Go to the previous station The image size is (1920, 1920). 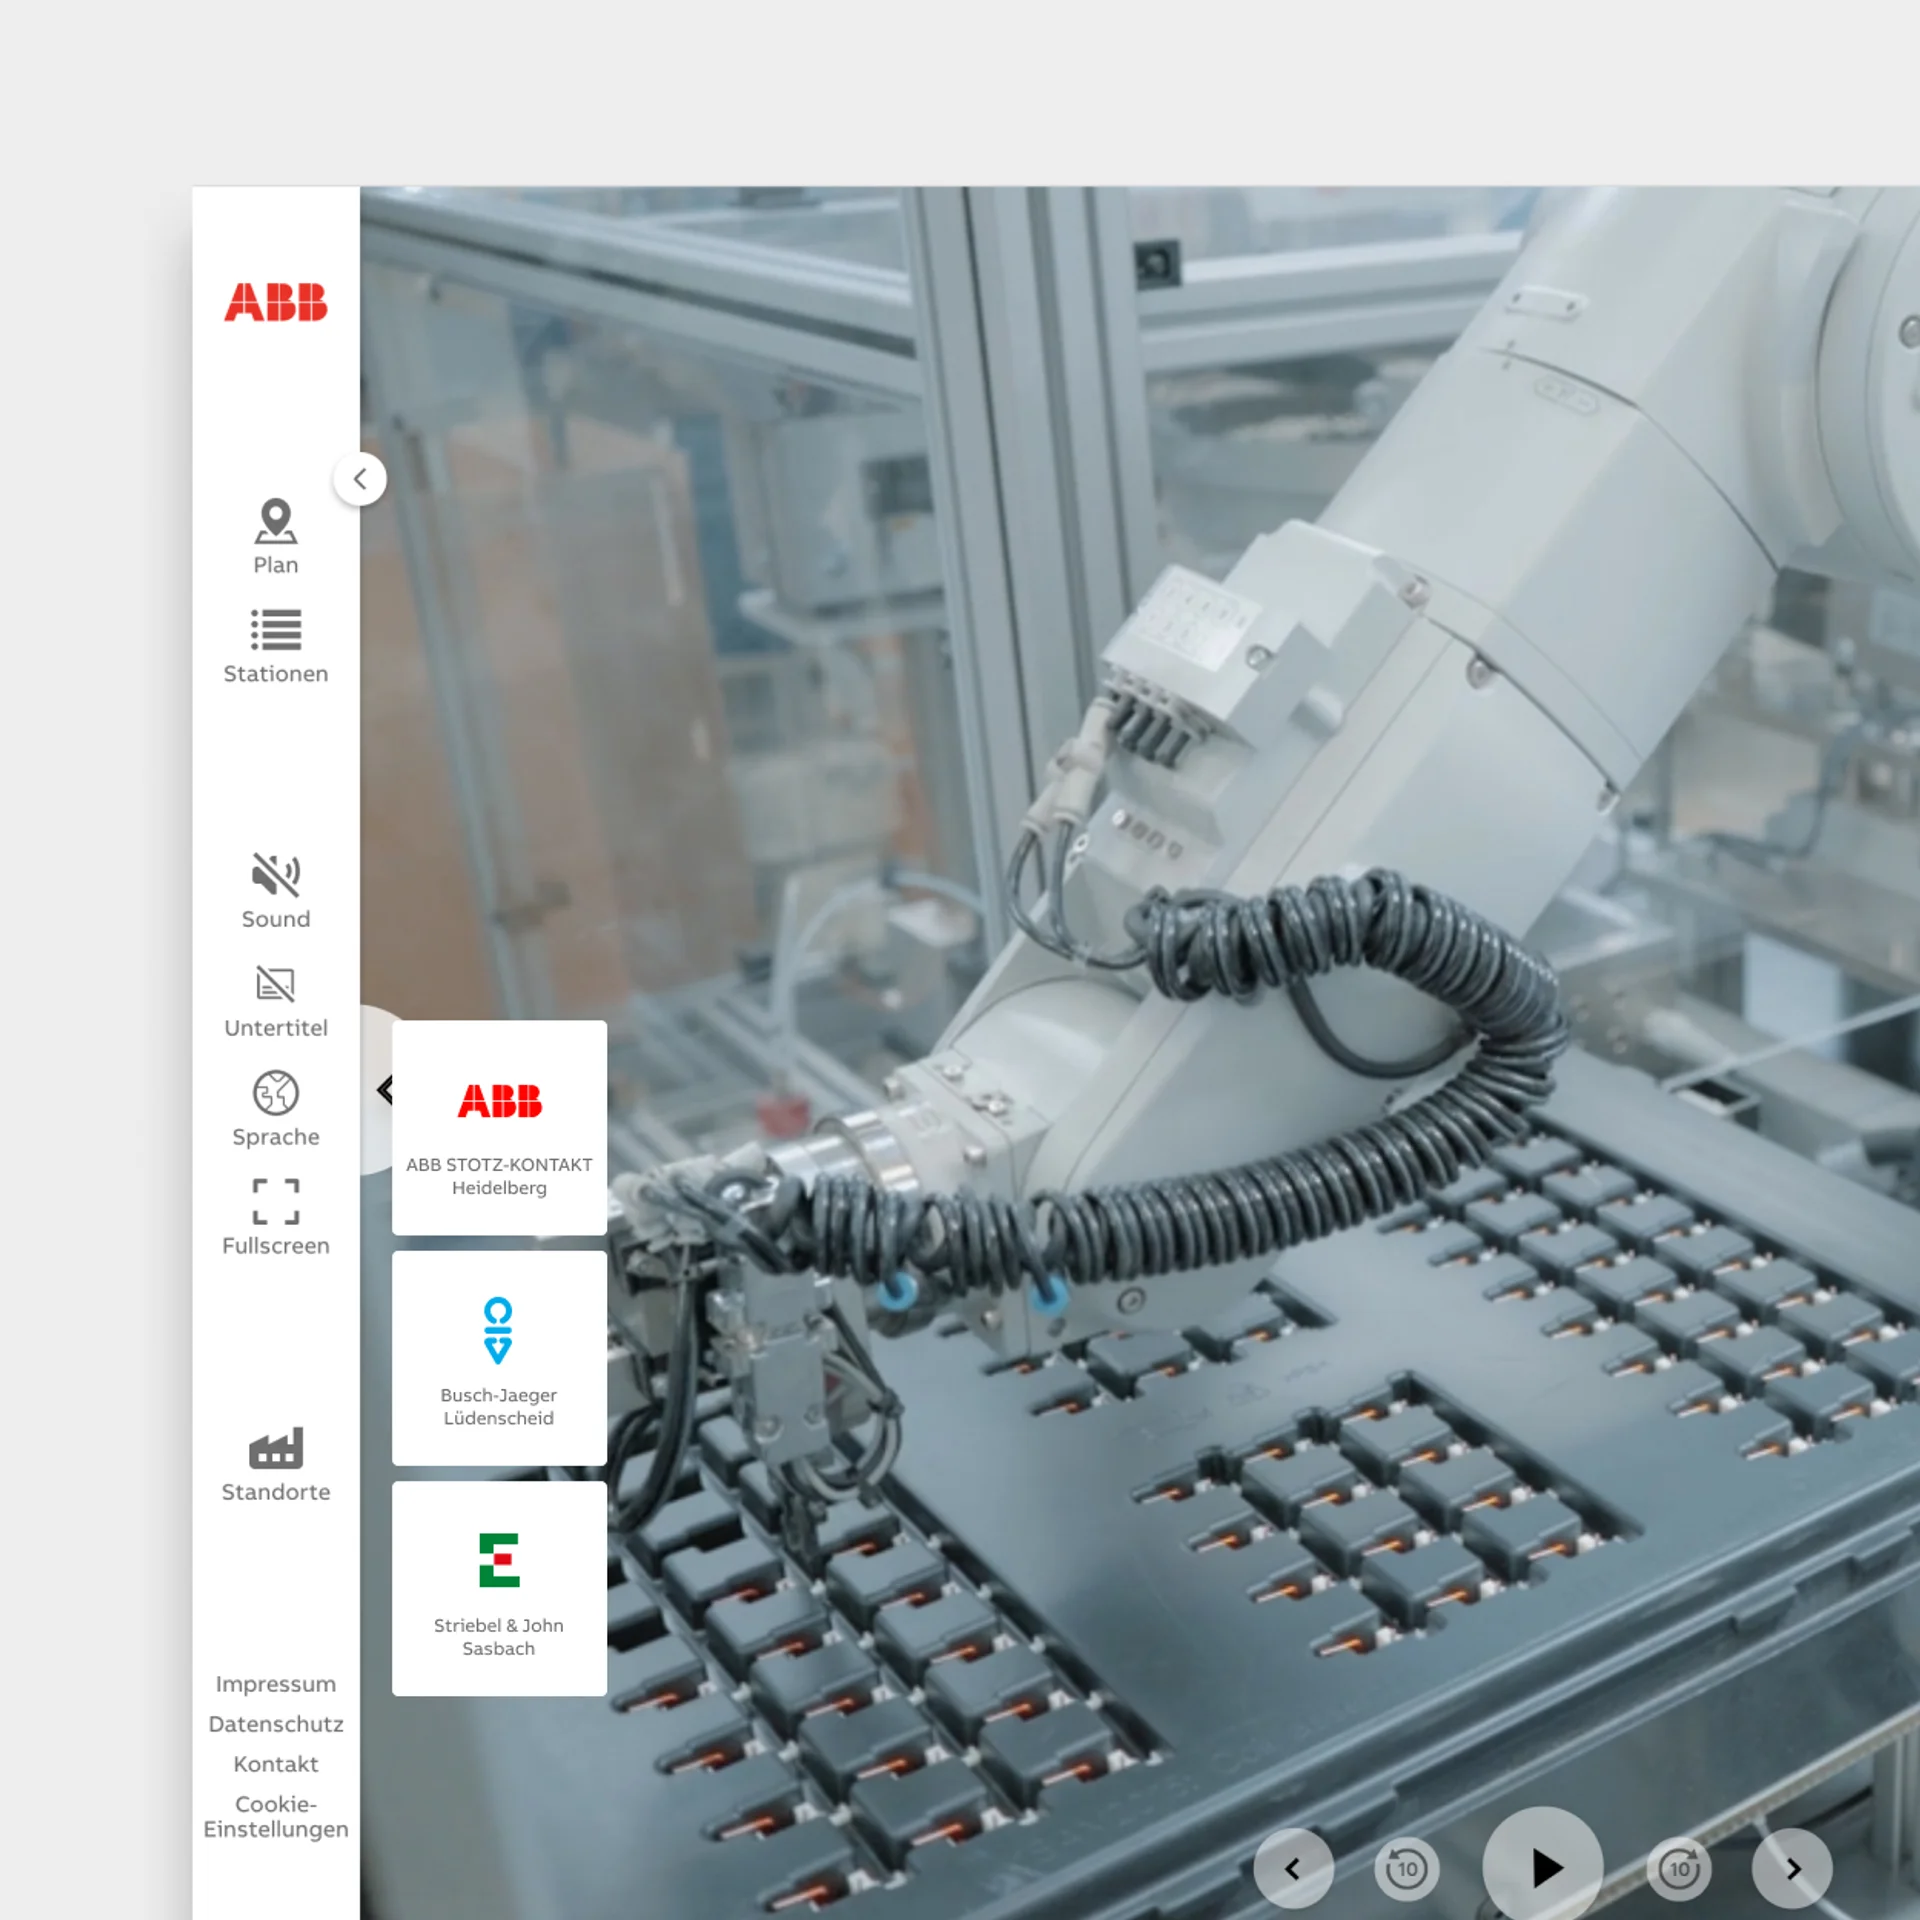coord(1293,1868)
